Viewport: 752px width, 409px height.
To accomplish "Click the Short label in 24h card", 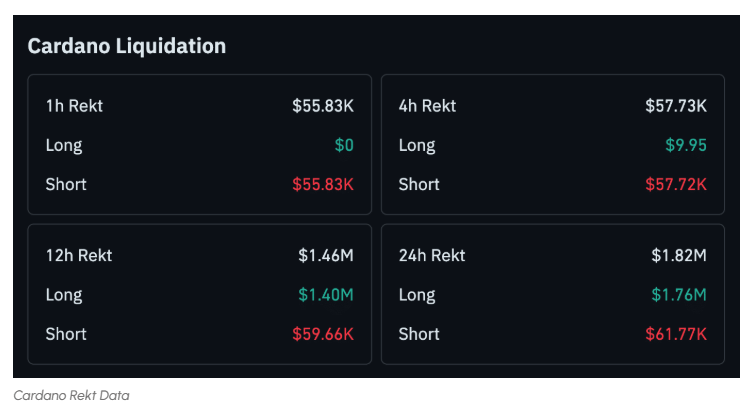I will click(419, 334).
